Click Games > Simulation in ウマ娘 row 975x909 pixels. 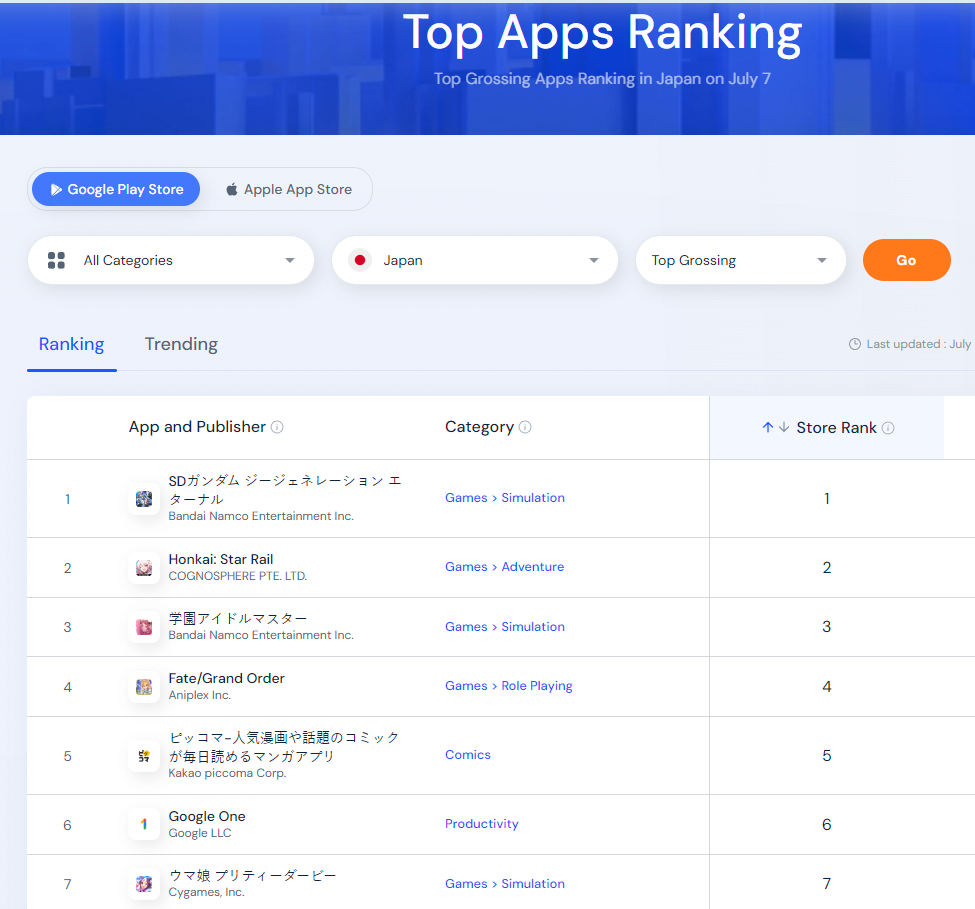tap(505, 884)
